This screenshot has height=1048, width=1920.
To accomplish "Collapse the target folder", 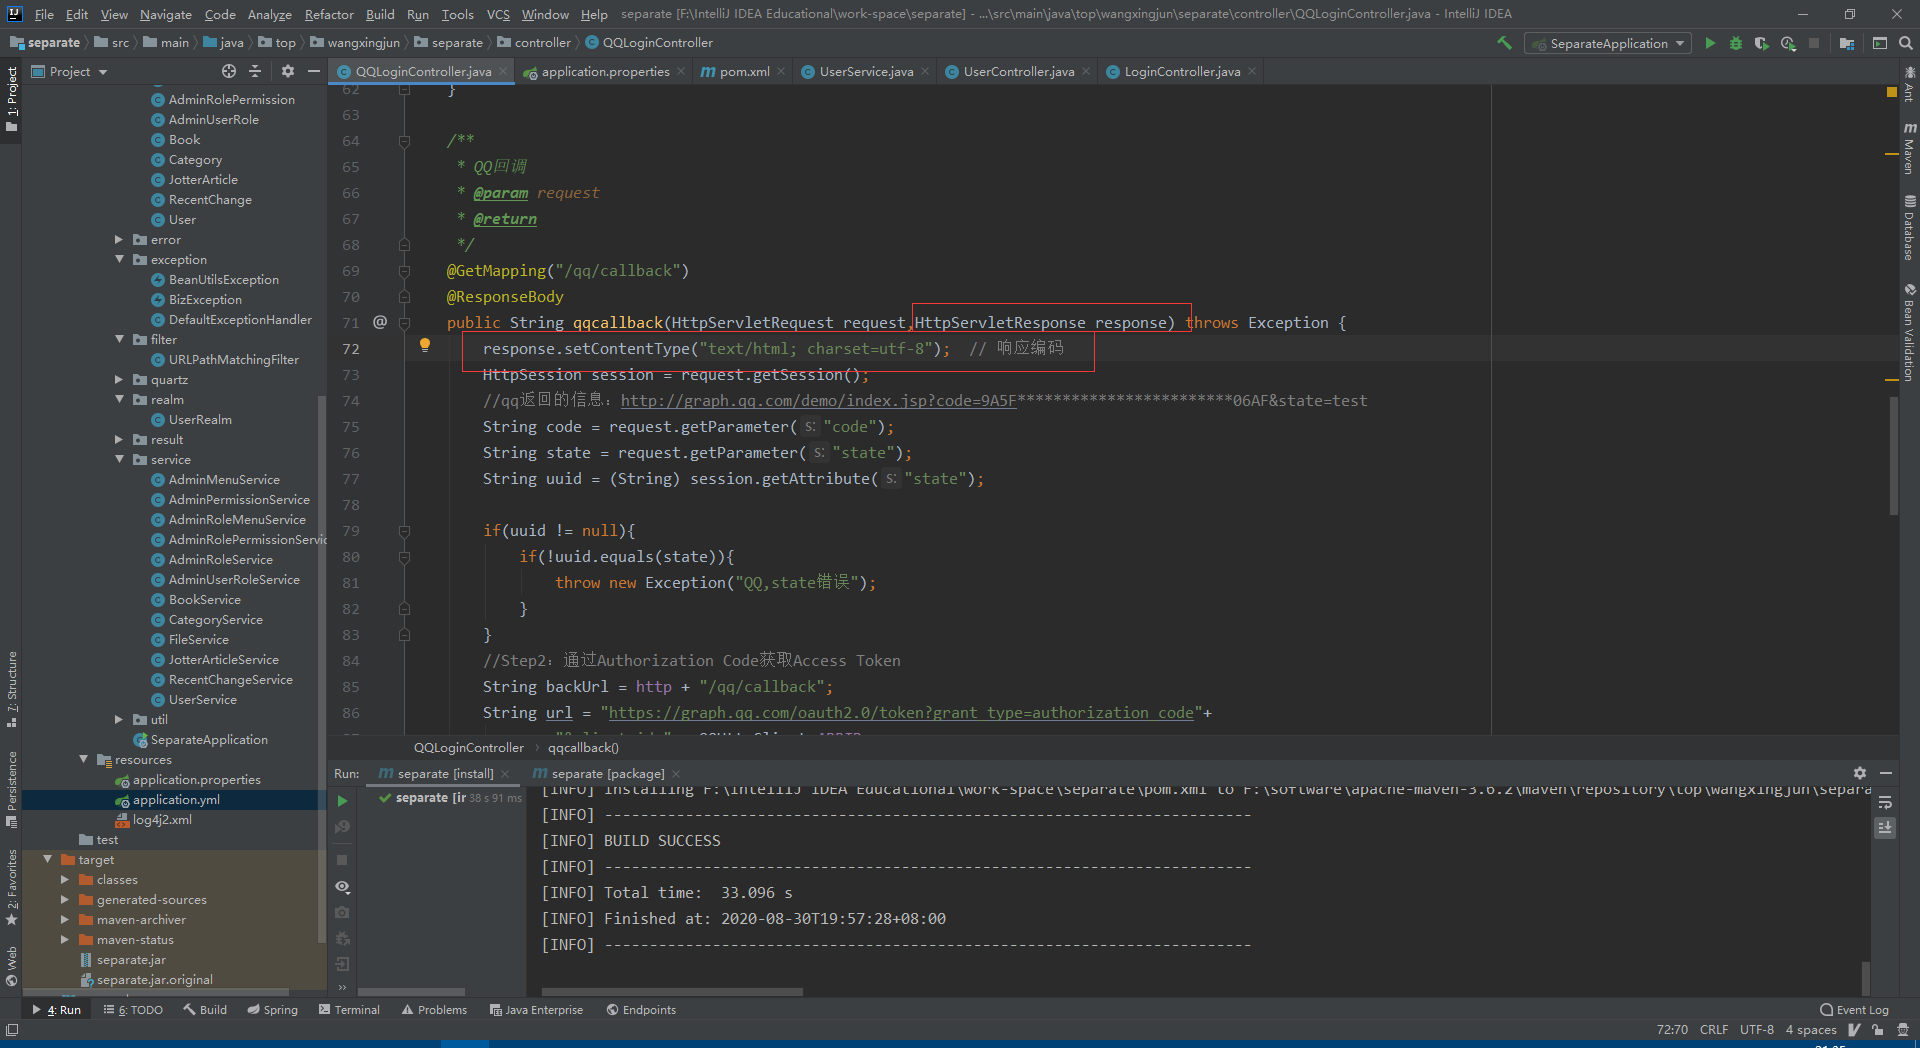I will coord(47,860).
